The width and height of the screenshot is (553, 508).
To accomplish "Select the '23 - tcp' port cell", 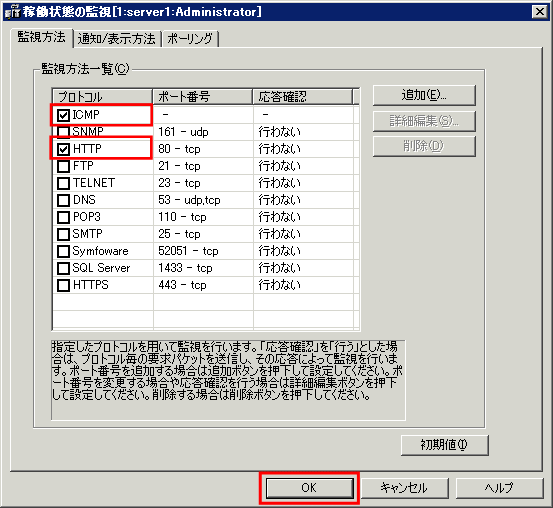I will 203,183.
